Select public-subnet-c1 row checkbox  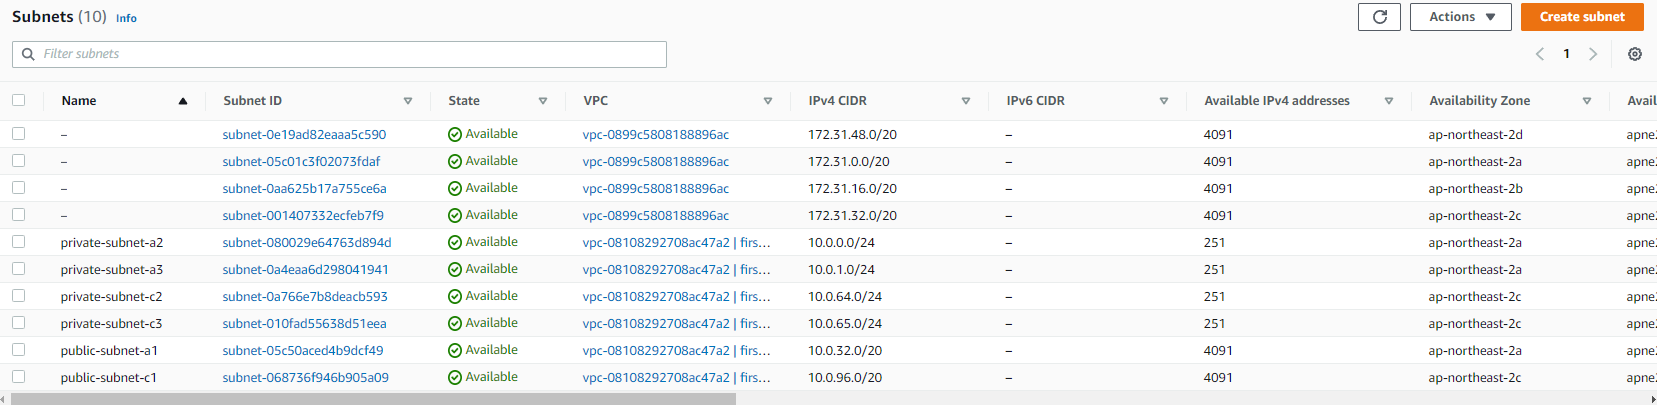pyautogui.click(x=19, y=376)
